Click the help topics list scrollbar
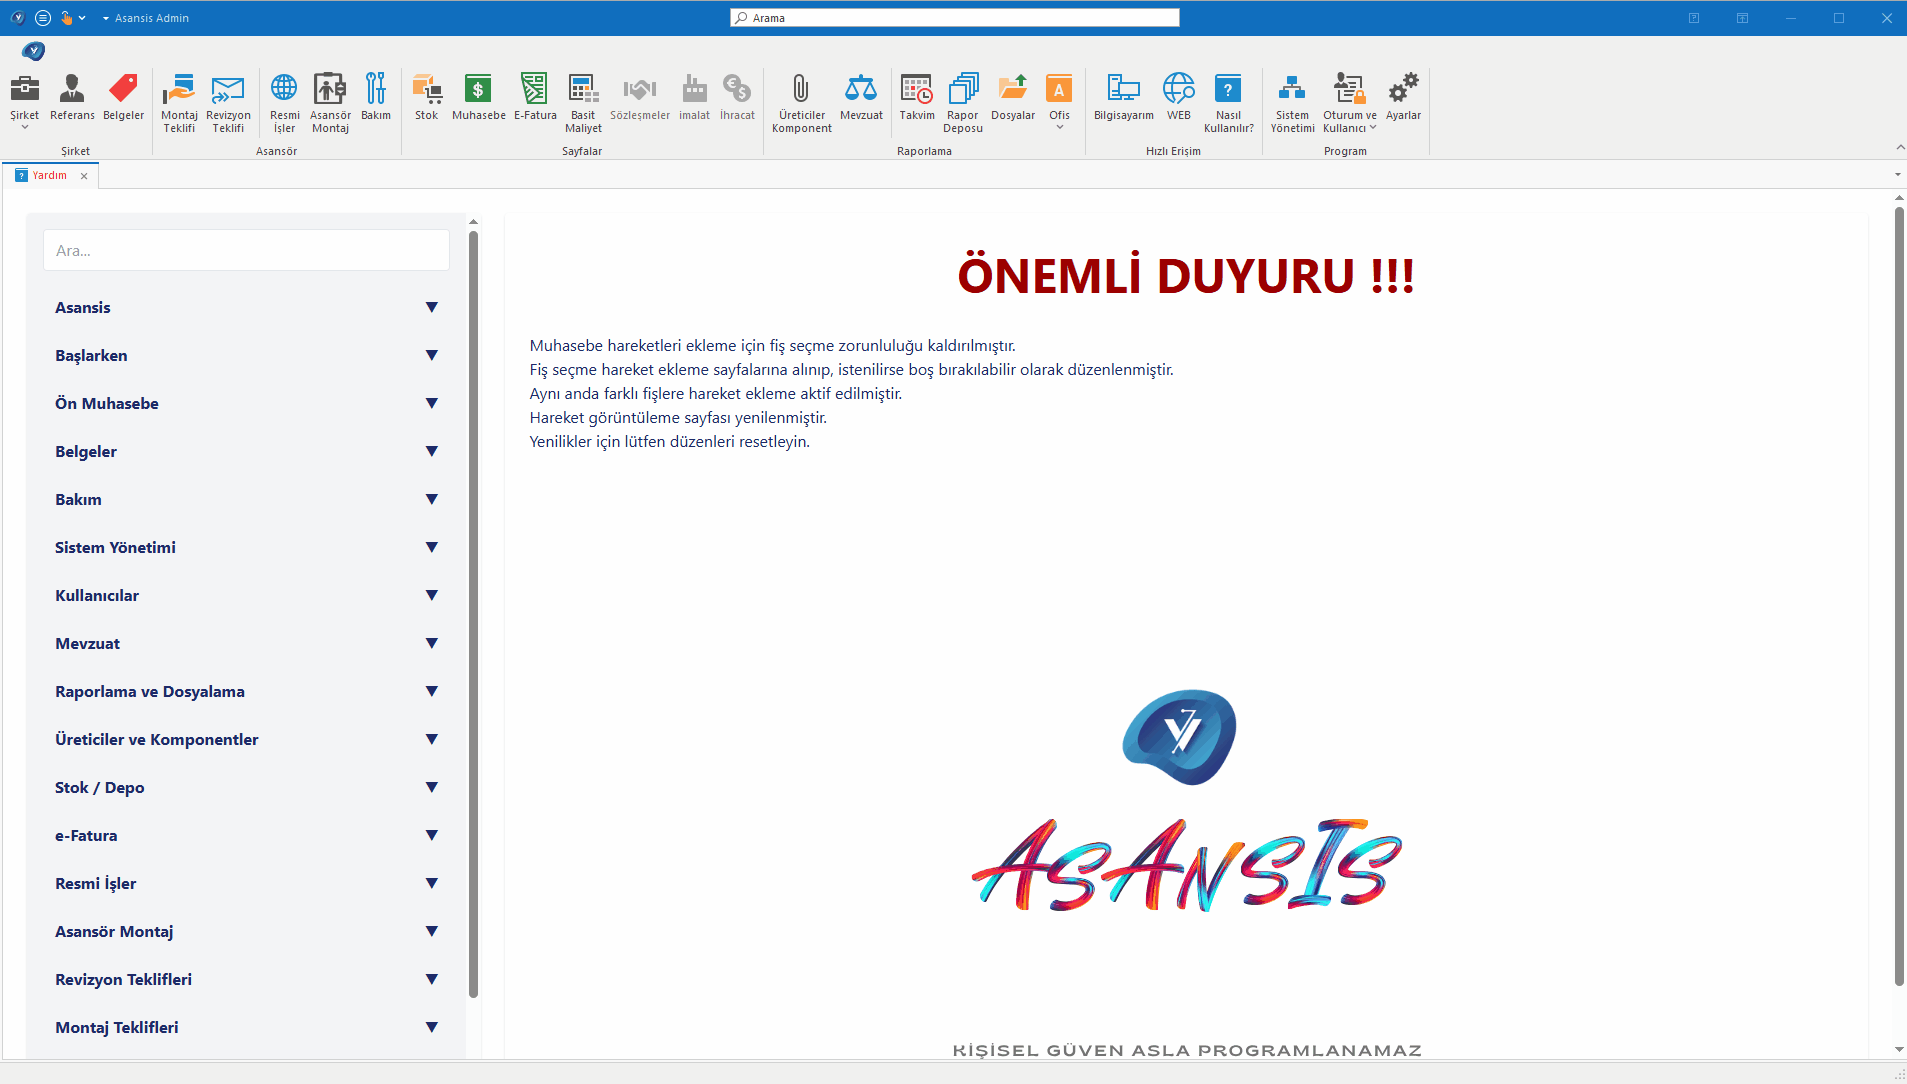Screen dimensions: 1907x1084 pos(473,614)
